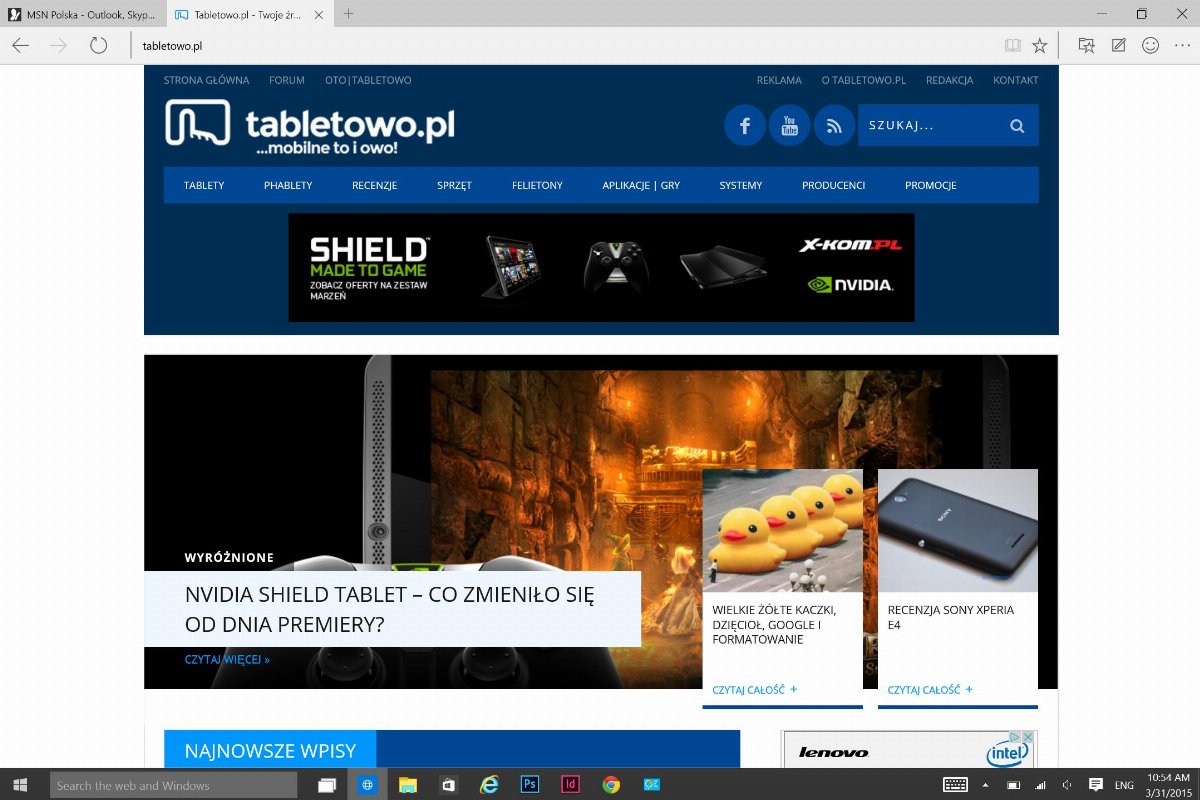Open the RSS feed icon

pyautogui.click(x=834, y=126)
